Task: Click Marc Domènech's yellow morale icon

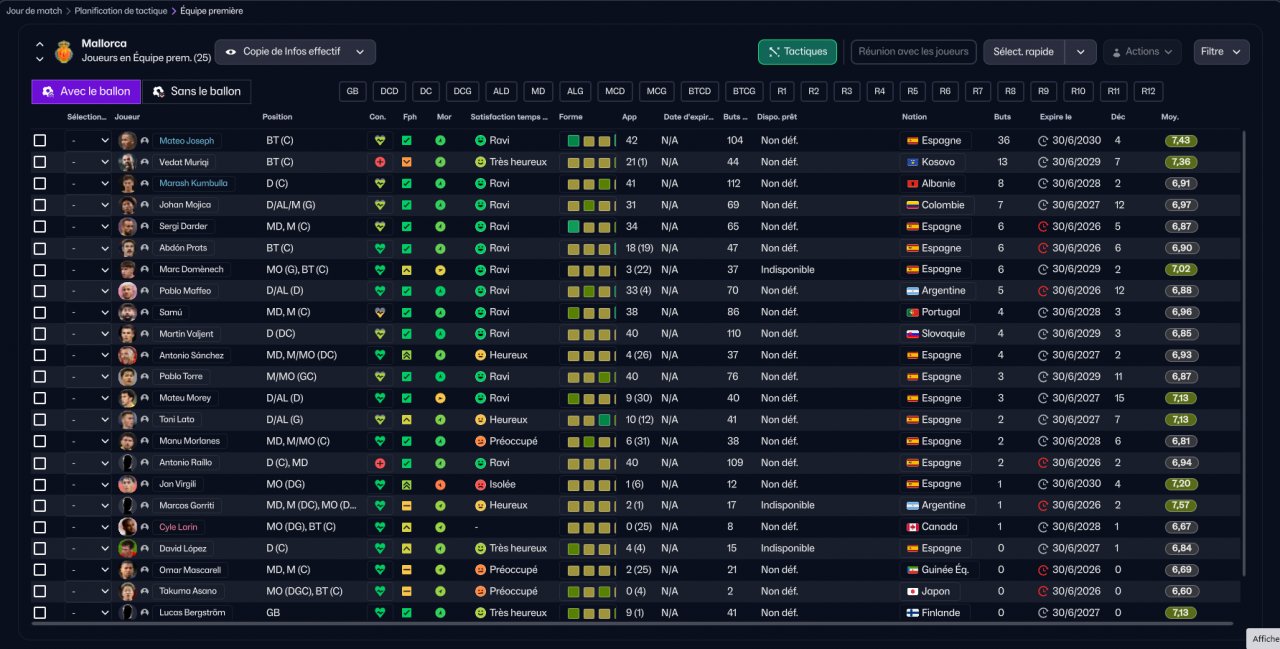Action: point(441,270)
